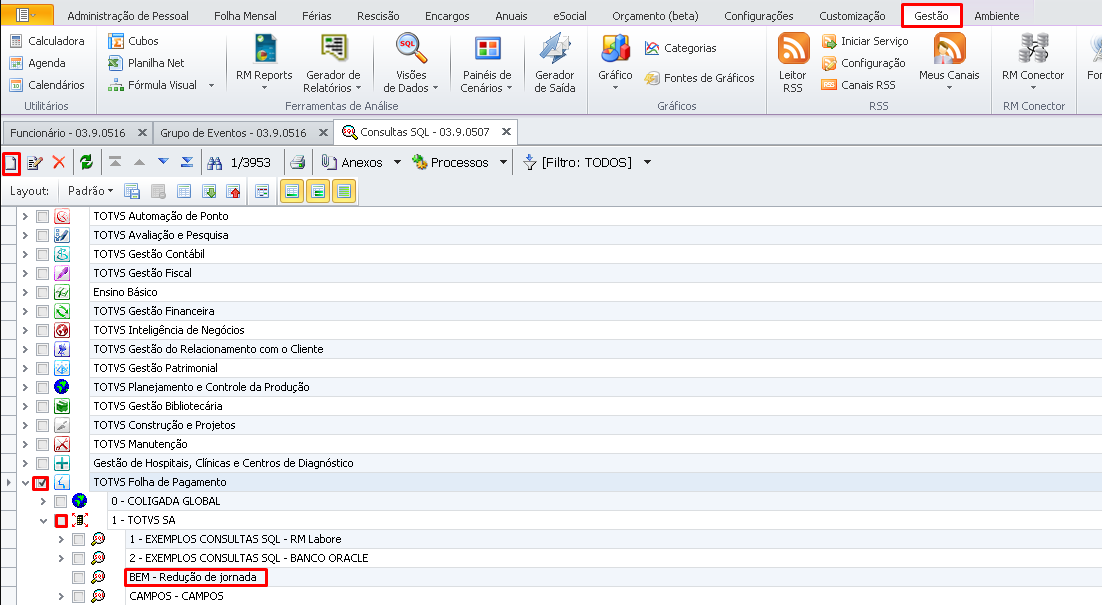Screen dimensions: 1102x605
Task: Click the import layout green arrow icon
Action: pos(209,191)
